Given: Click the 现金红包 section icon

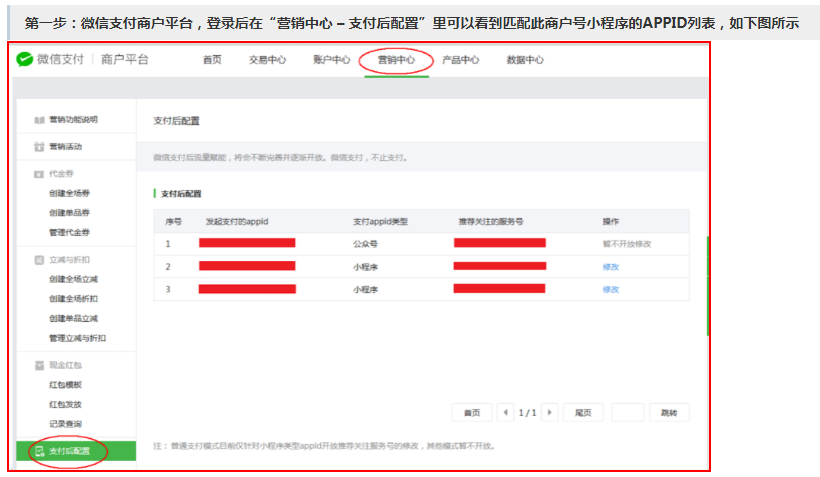Looking at the screenshot, I should coord(39,366).
